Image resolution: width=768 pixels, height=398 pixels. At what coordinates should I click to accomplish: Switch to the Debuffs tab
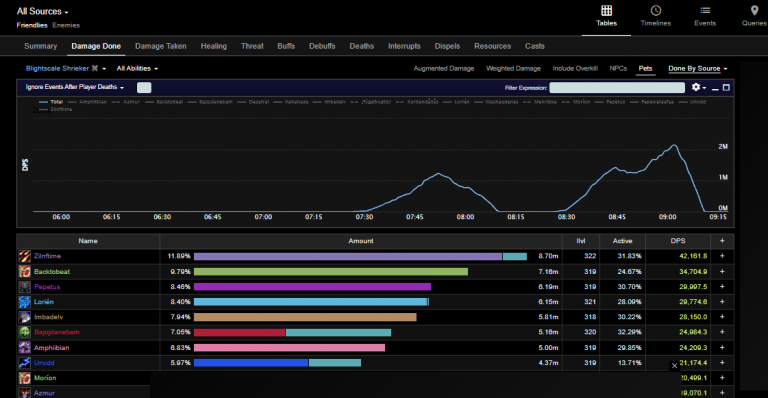tap(322, 46)
